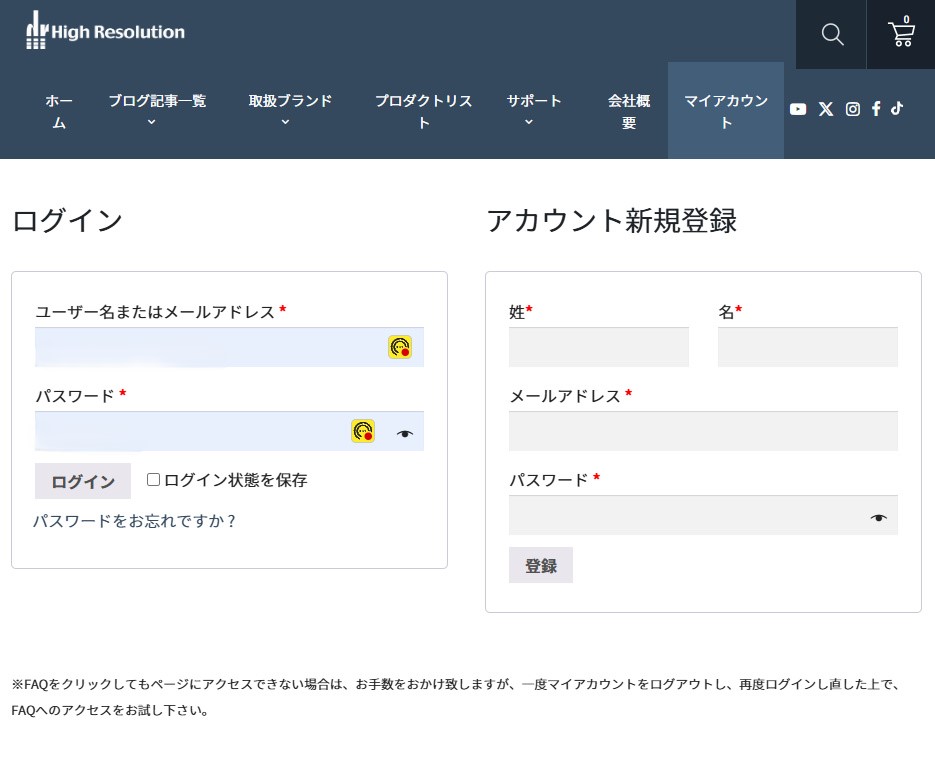Go to 会社概要 menu item
Image resolution: width=935 pixels, height=765 pixels.
(x=628, y=111)
